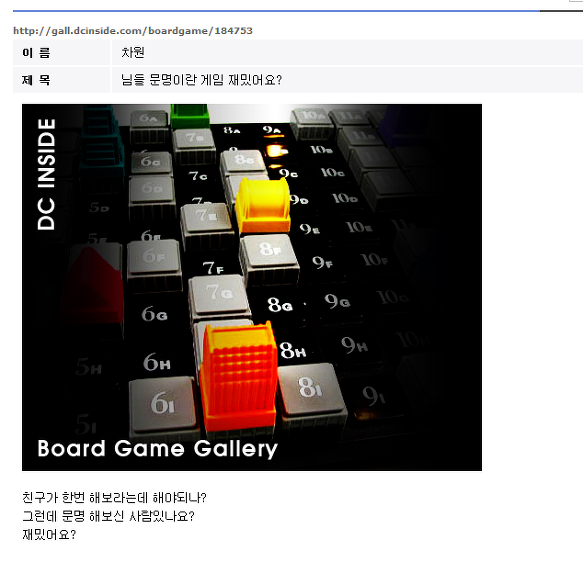
Task: Click the green game piece at top
Action: tap(190, 116)
